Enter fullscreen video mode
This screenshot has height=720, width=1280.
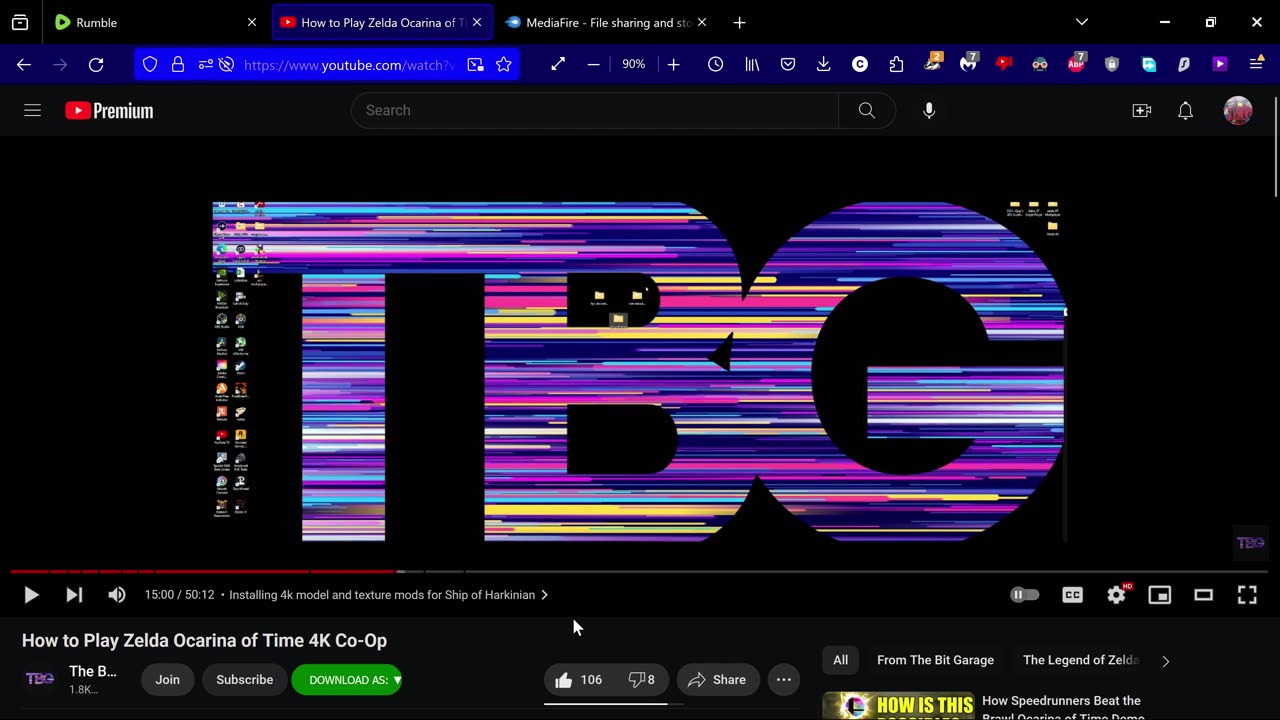(1247, 595)
